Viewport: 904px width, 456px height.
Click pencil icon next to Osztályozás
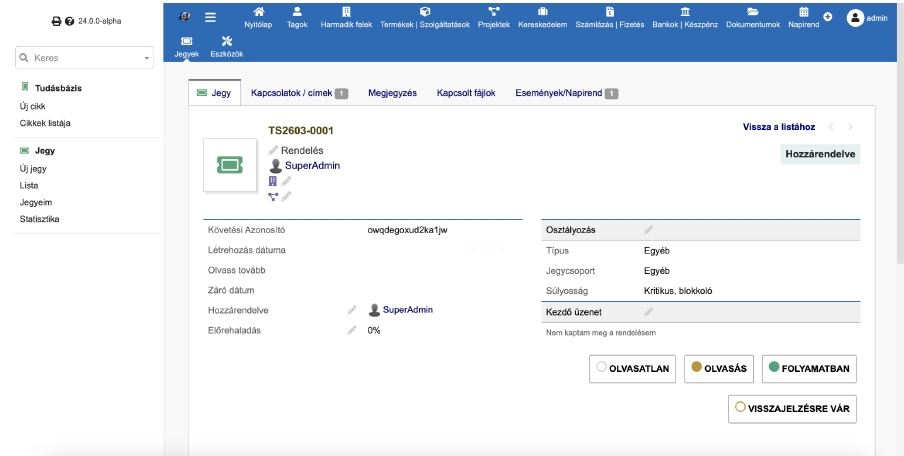tap(649, 230)
